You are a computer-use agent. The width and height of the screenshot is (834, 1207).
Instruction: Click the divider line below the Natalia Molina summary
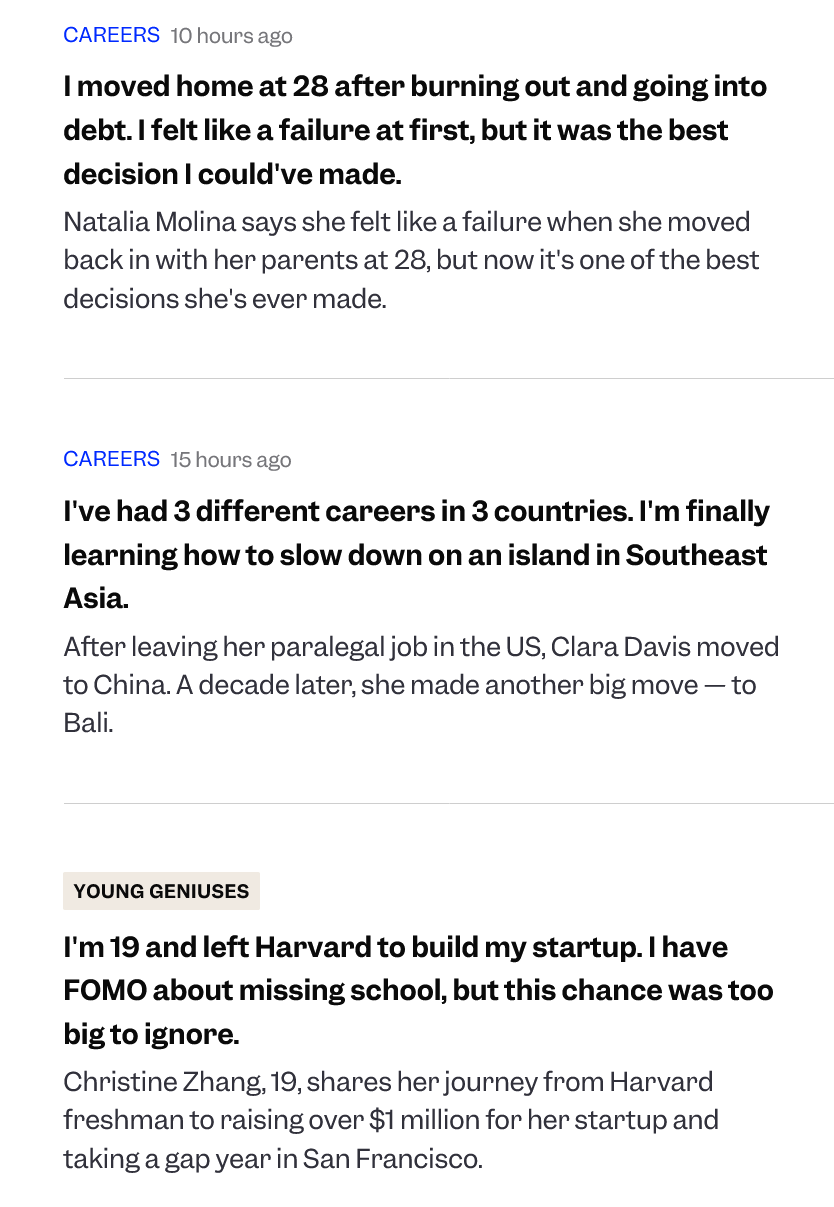(448, 379)
